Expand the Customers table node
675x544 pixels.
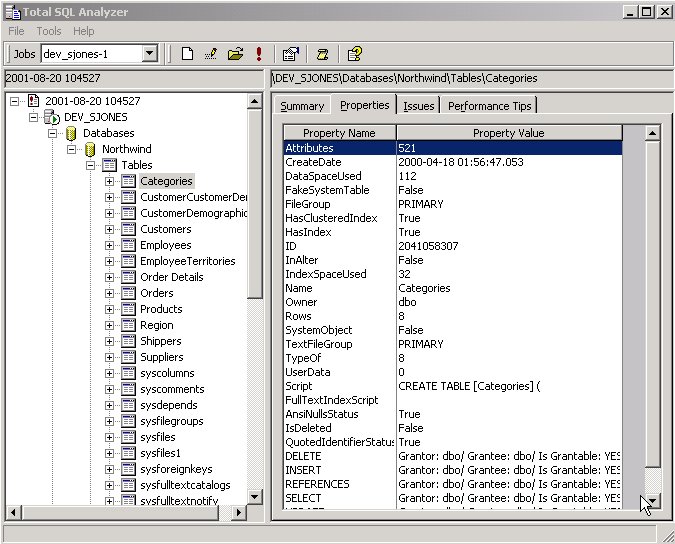[110, 229]
